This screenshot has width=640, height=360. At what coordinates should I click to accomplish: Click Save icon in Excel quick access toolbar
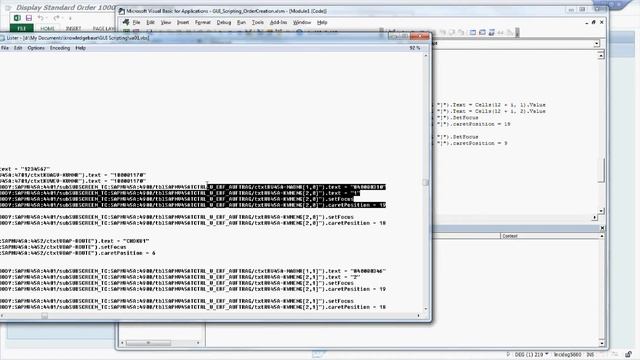point(29,18)
